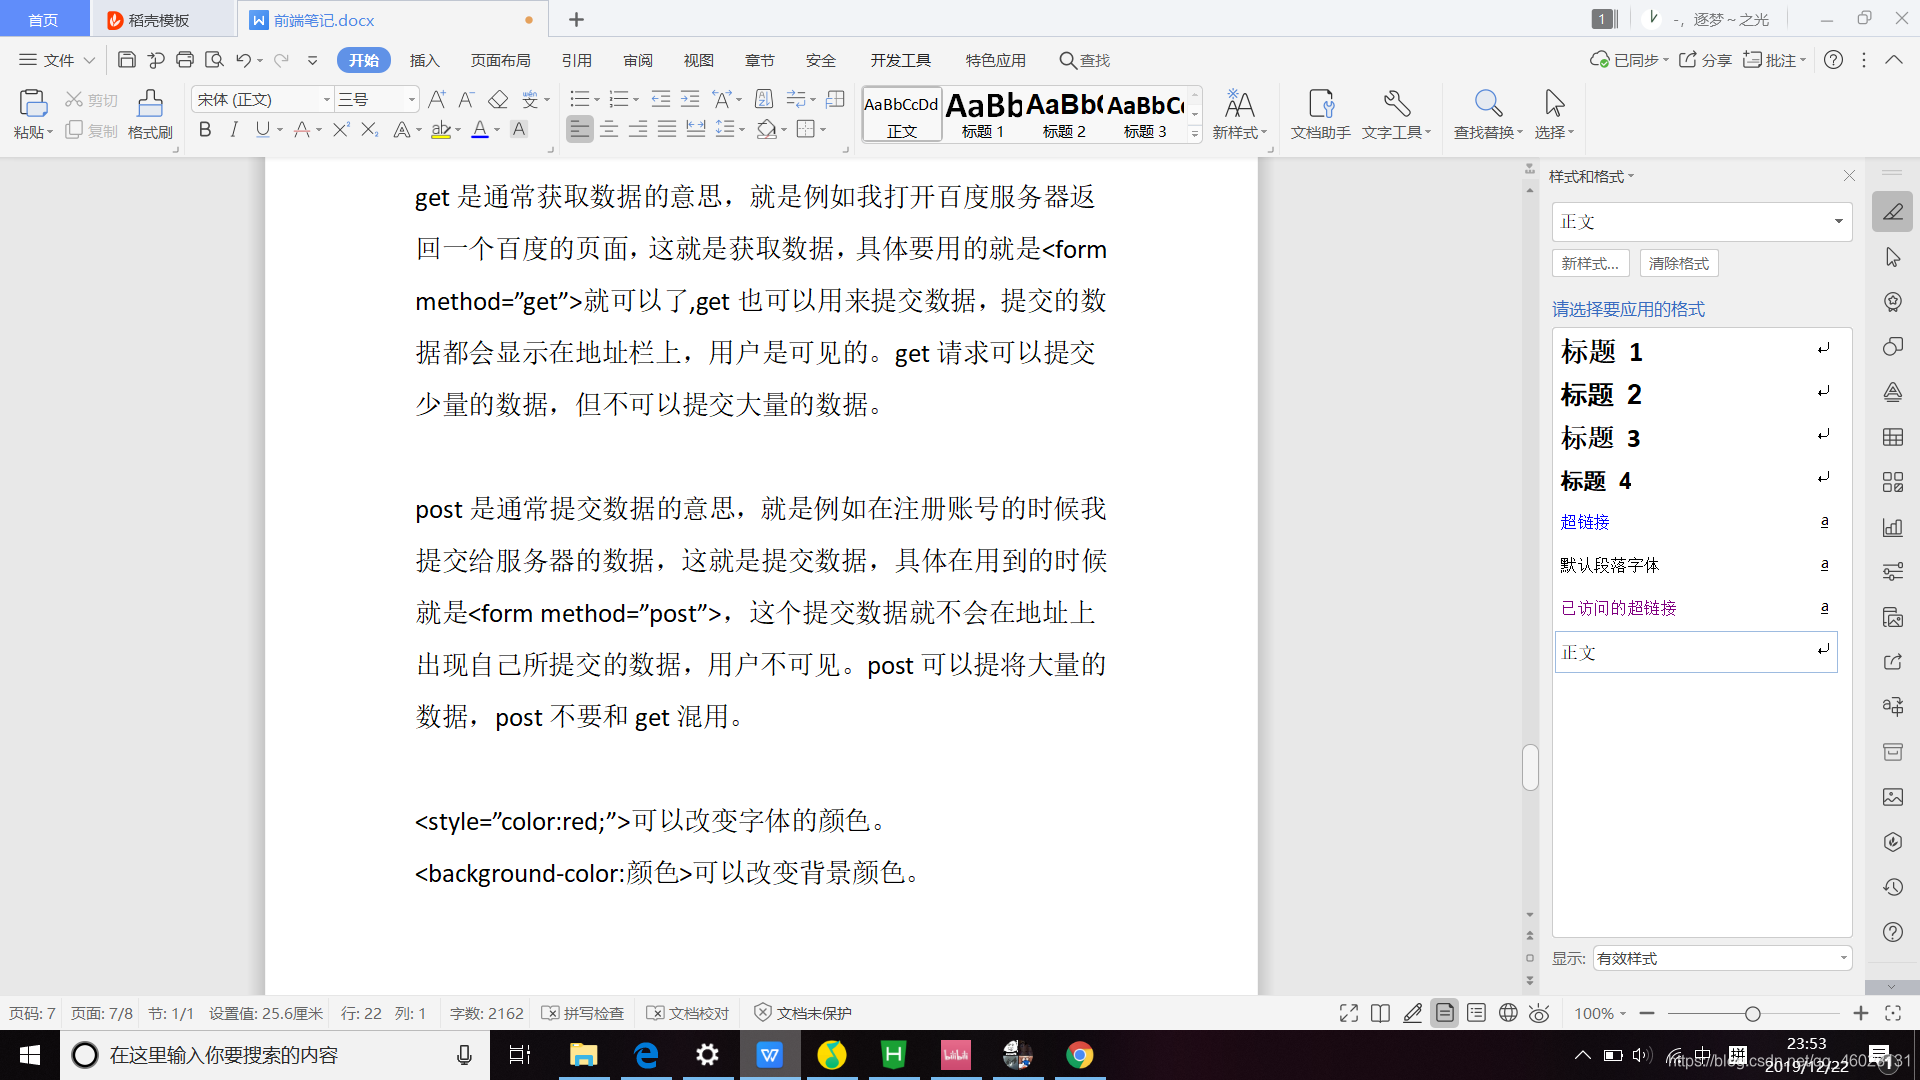Click the text highlight color icon

click(440, 130)
